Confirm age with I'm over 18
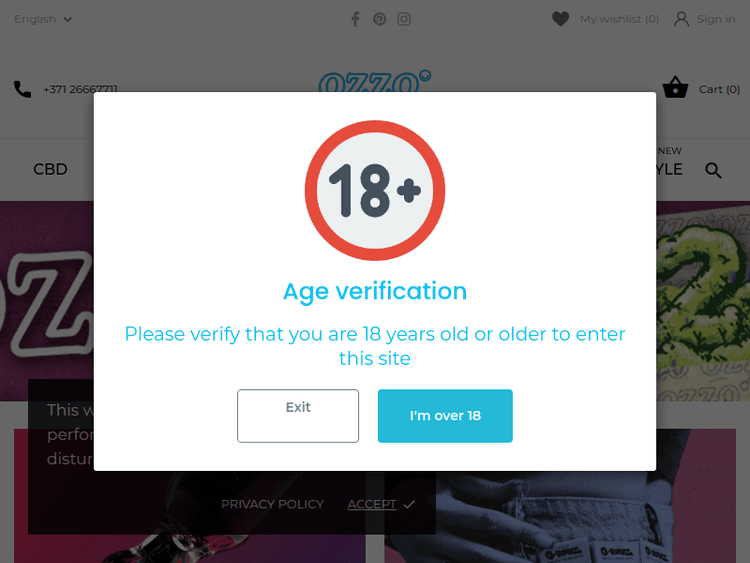 tap(445, 416)
